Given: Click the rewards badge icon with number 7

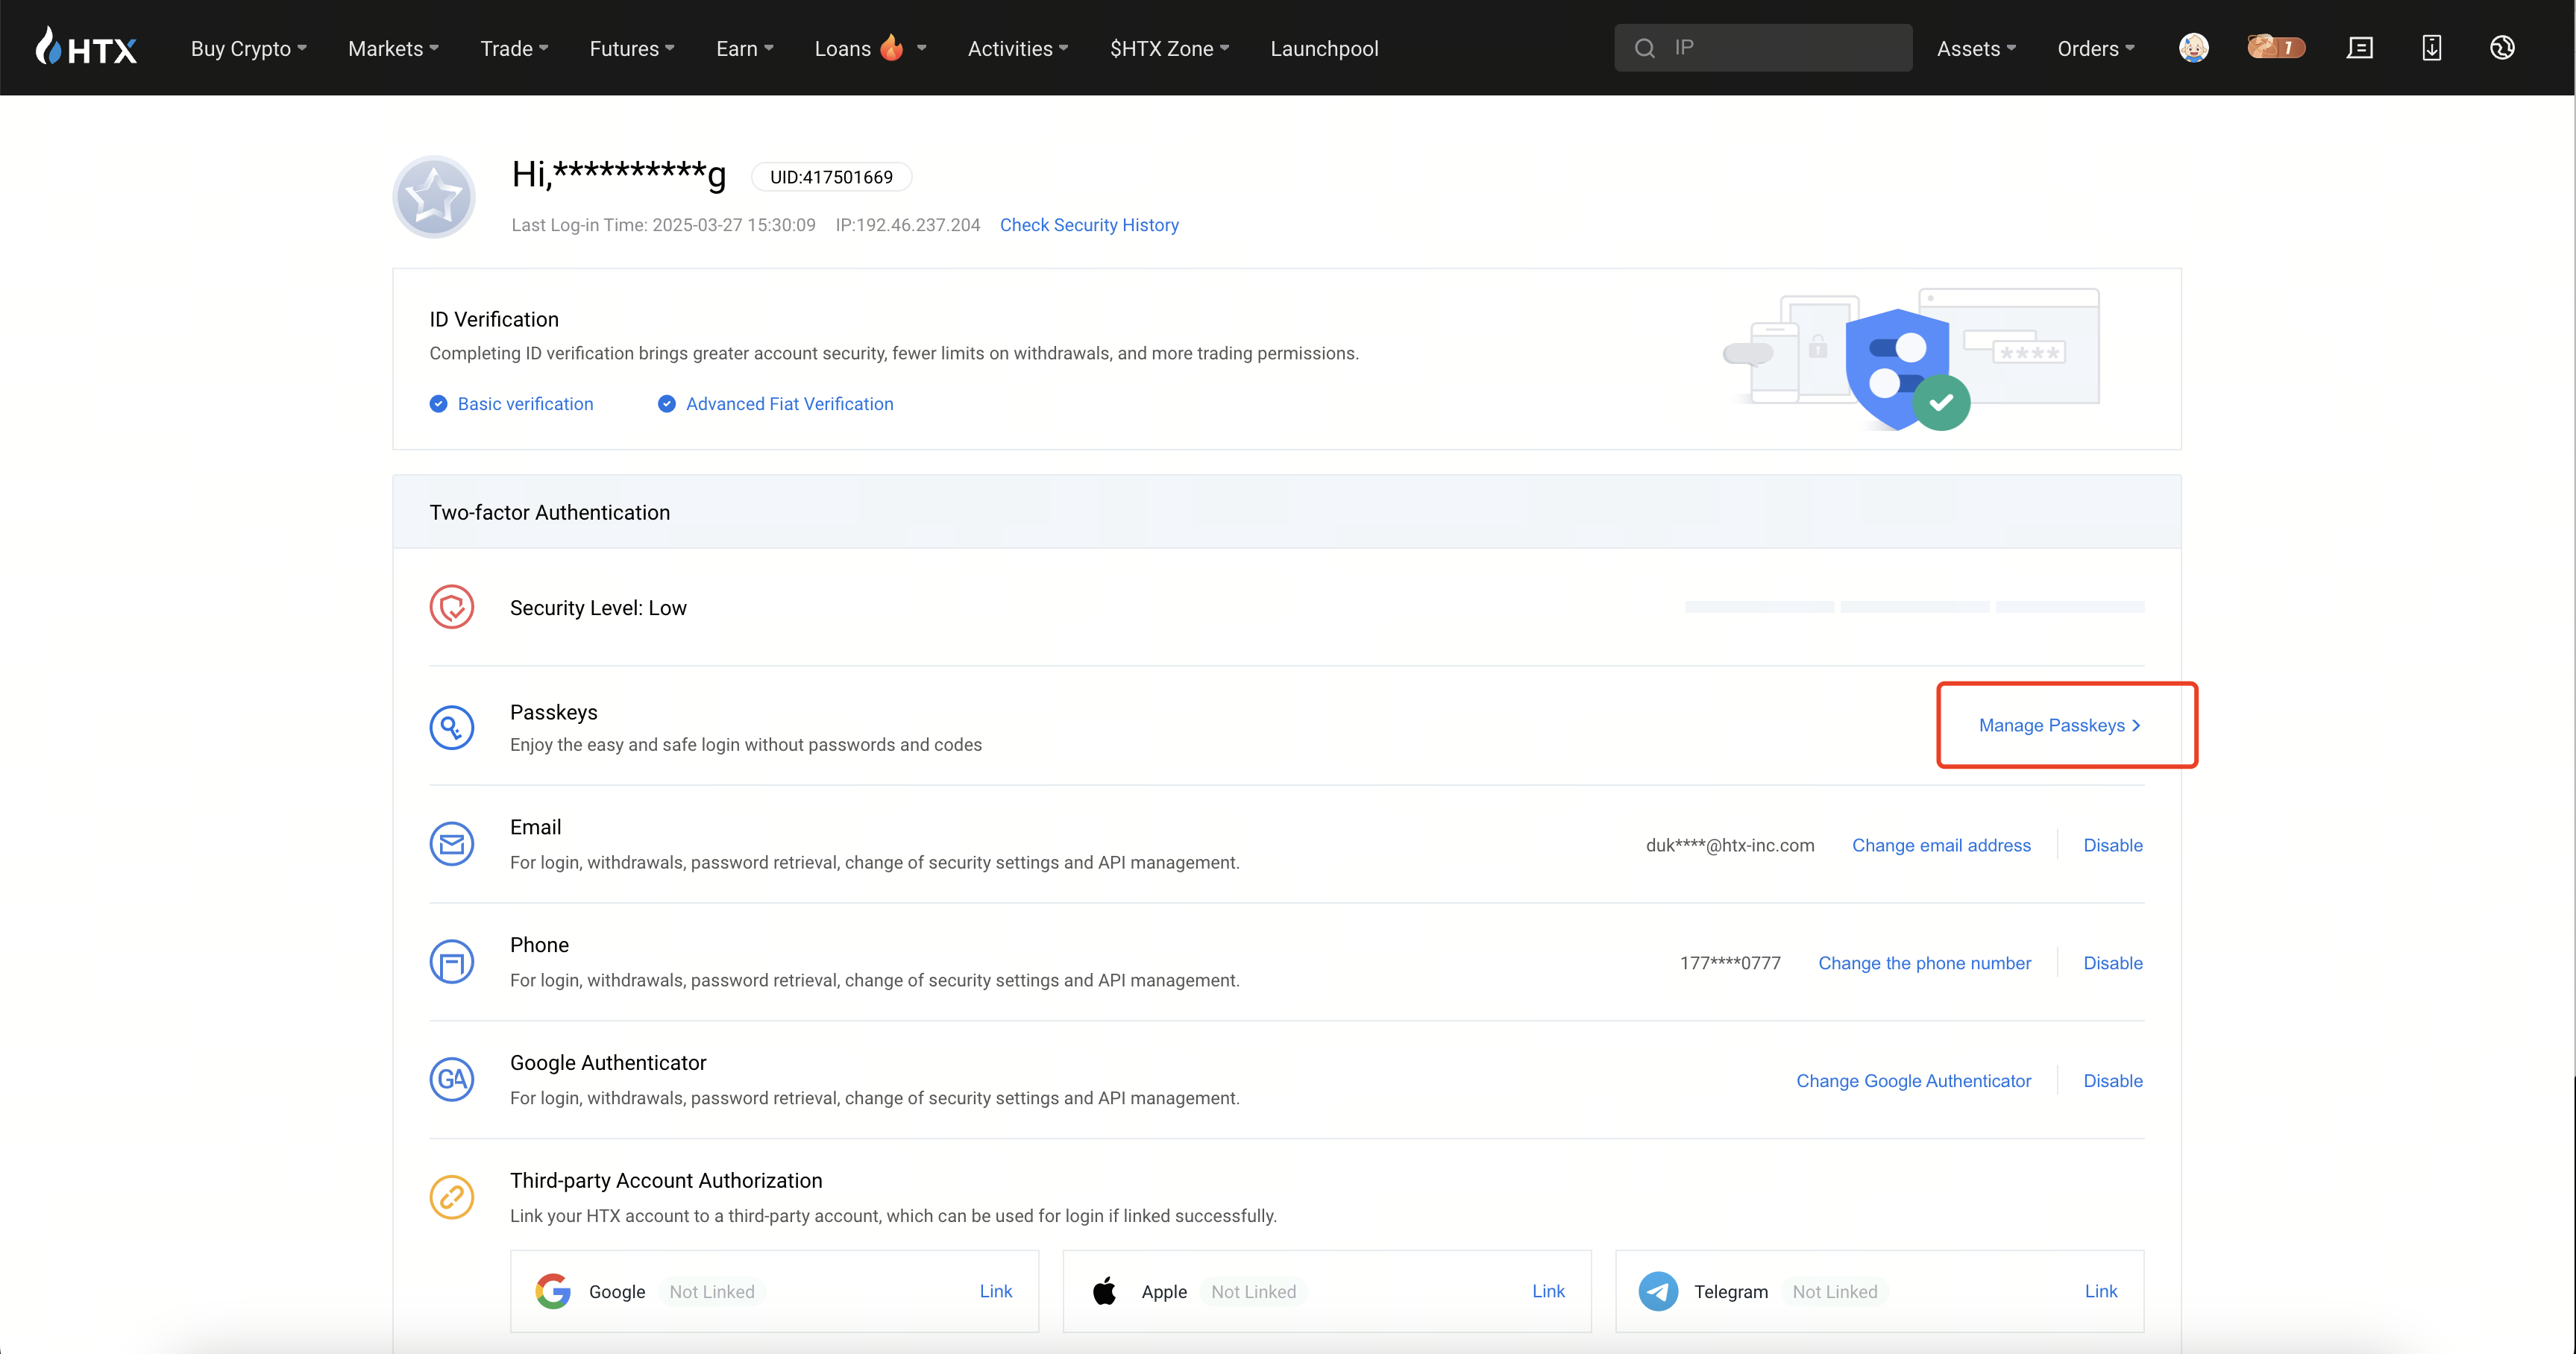Looking at the screenshot, I should (2275, 47).
